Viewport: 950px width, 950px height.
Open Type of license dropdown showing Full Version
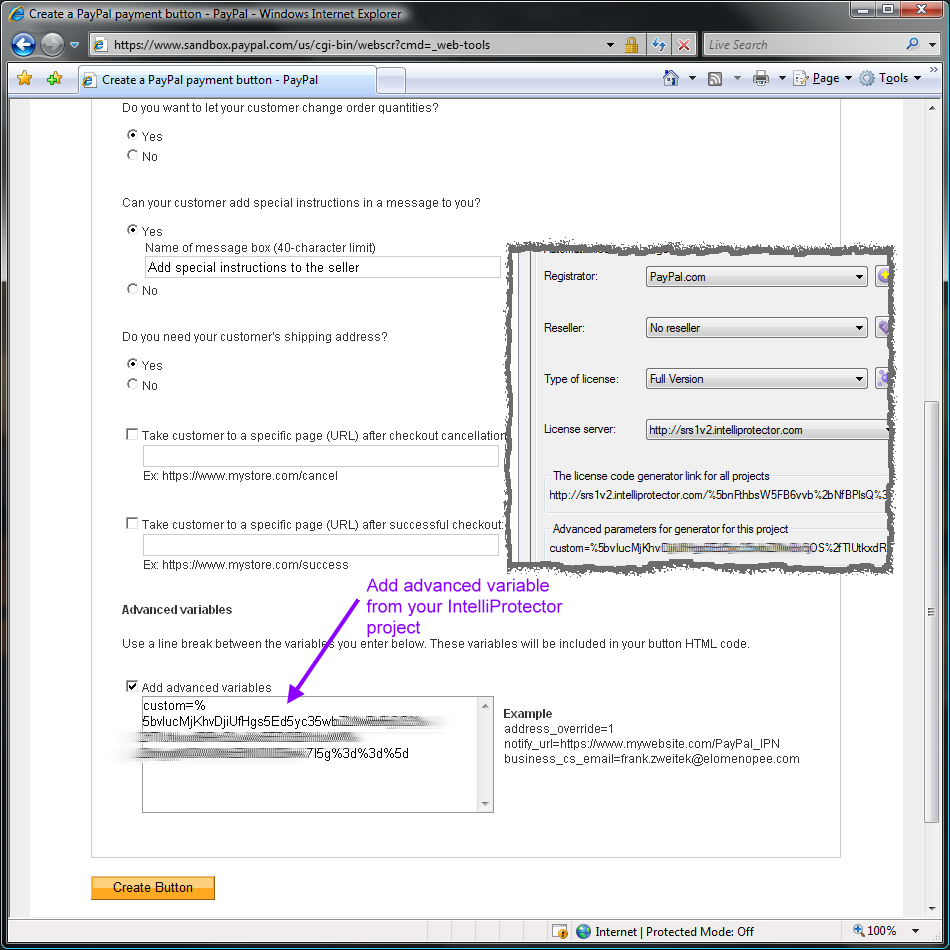tap(756, 379)
